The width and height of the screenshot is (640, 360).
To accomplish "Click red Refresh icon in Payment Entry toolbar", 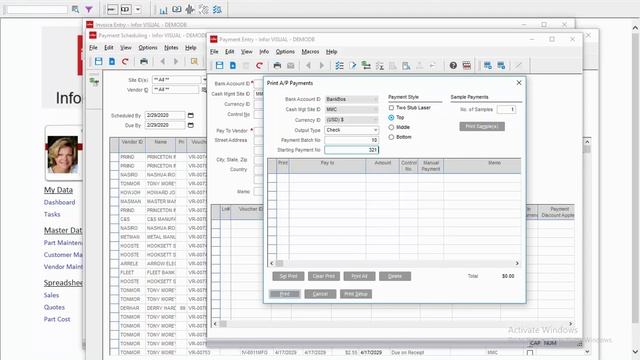I will [x=259, y=65].
